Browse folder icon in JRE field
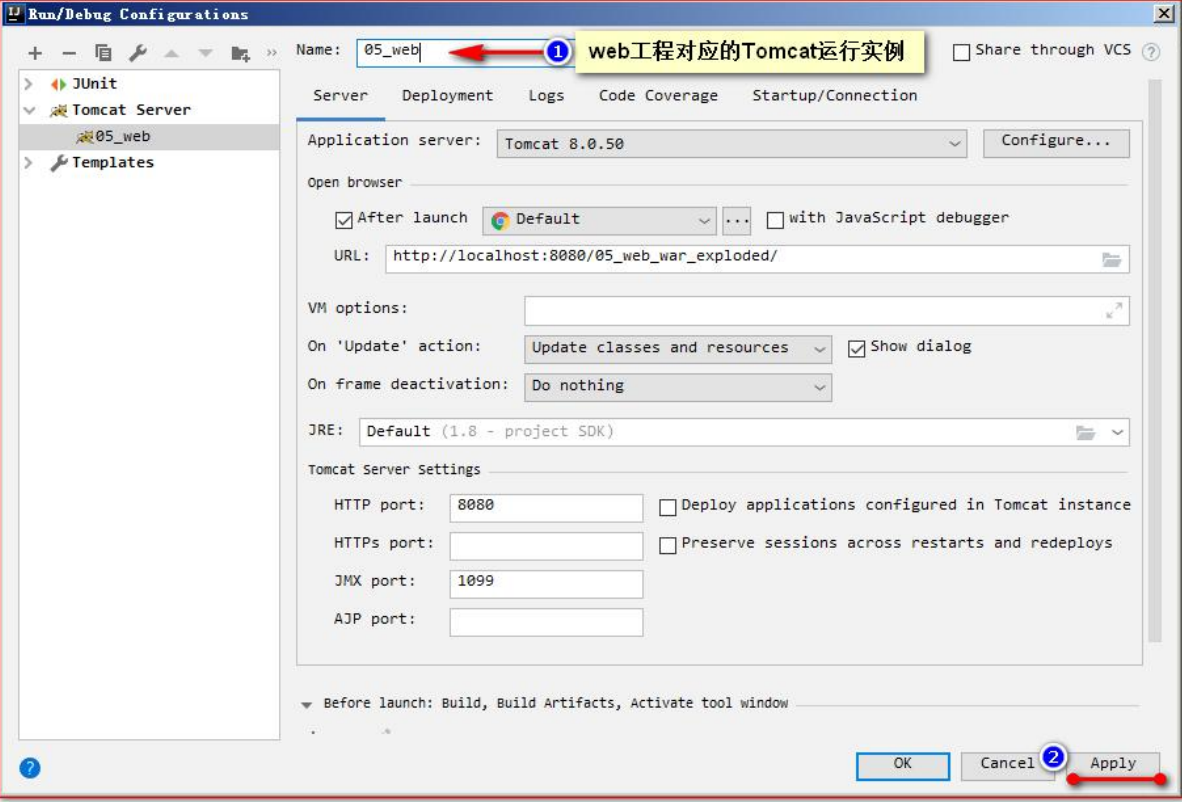Screen dimensions: 1182x802 click(x=1086, y=433)
